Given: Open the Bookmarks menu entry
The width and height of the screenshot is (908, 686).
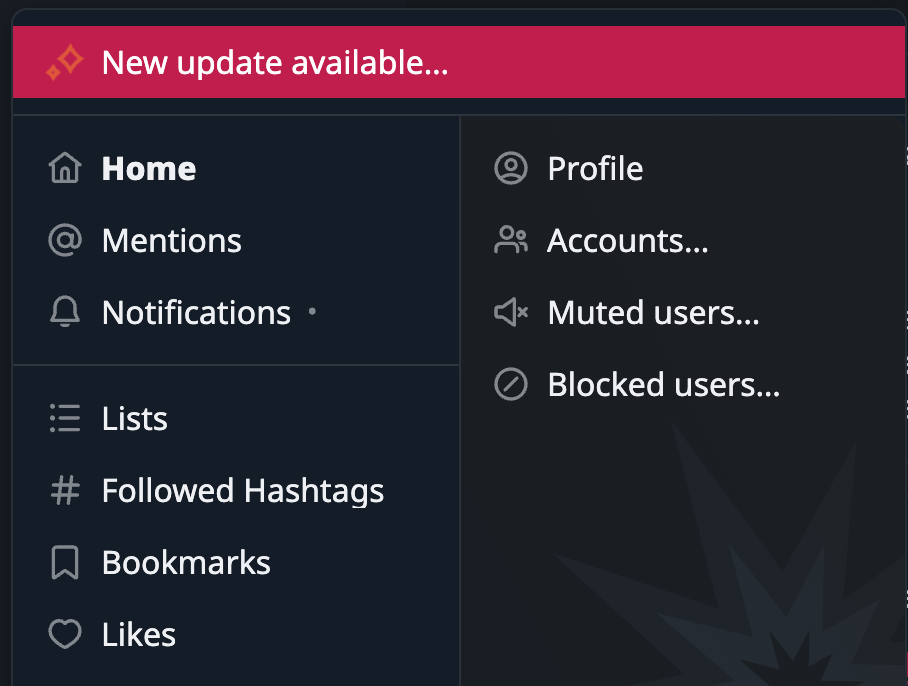Looking at the screenshot, I should point(236,562).
